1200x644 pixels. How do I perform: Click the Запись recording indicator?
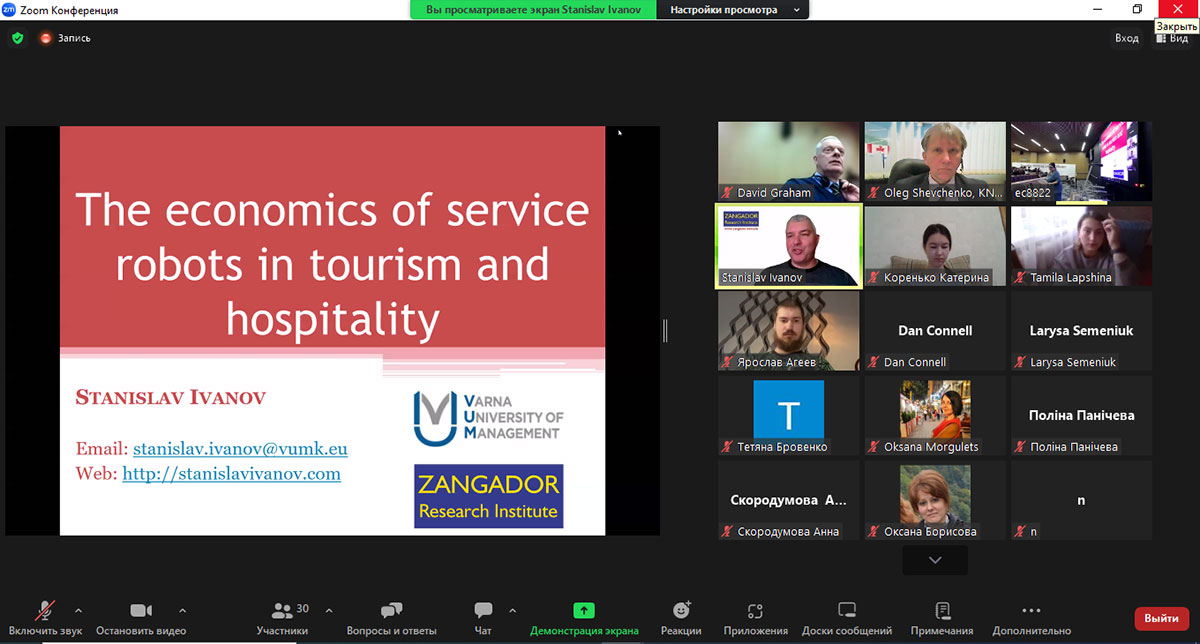65,38
